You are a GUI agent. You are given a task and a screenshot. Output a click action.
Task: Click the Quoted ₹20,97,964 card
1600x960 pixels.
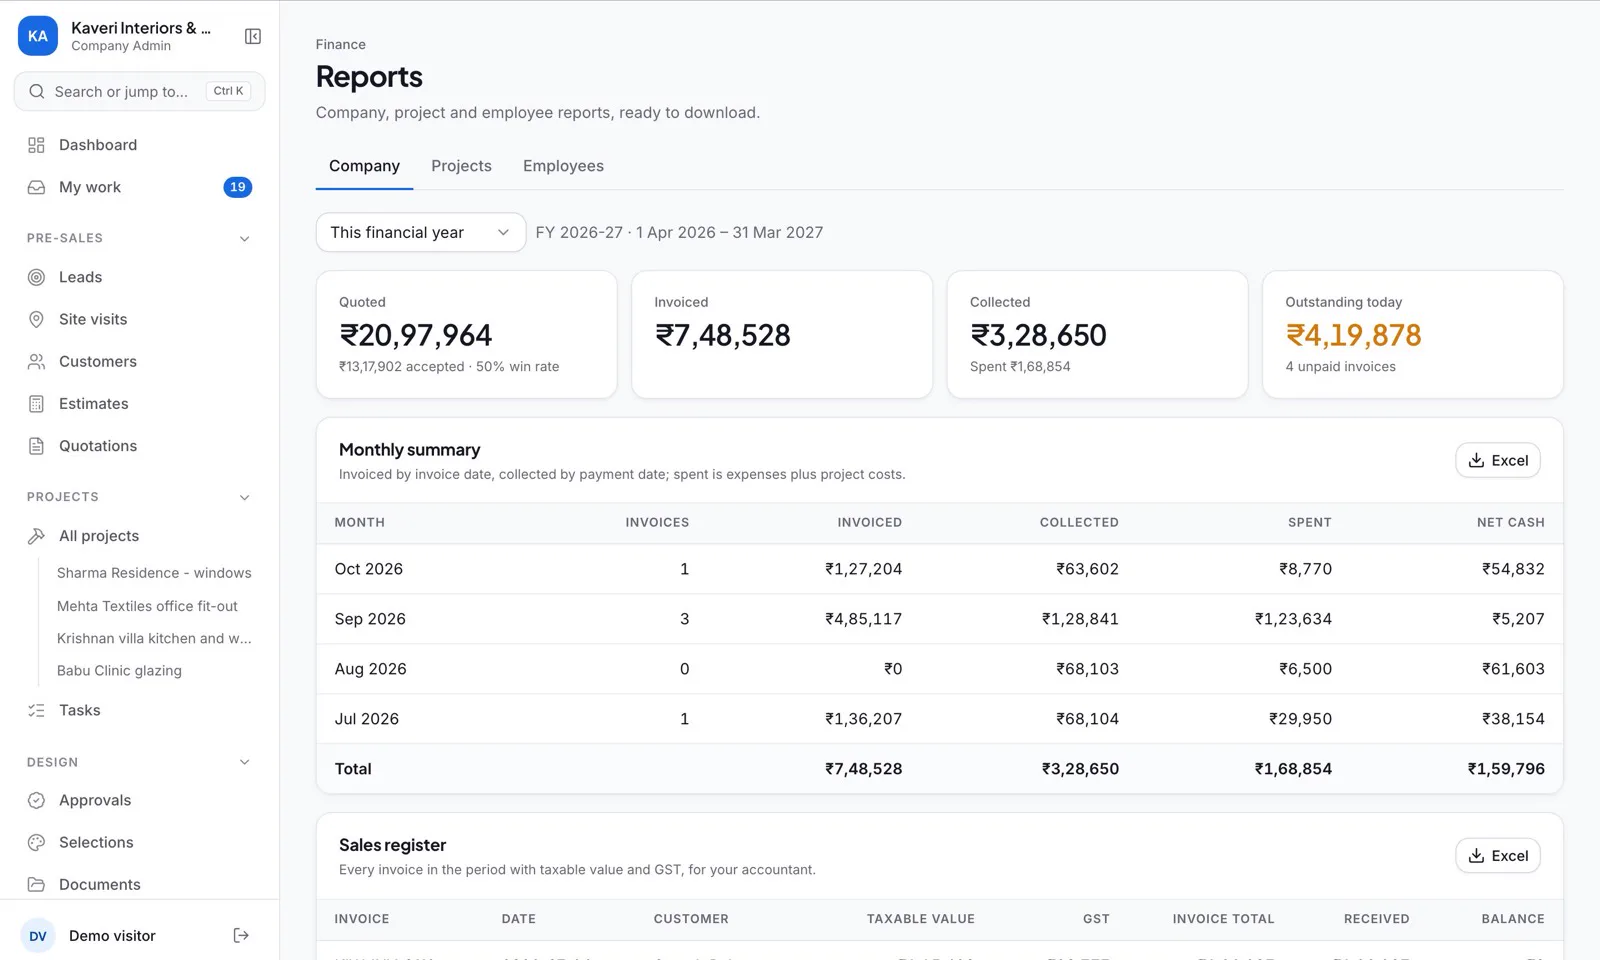[x=467, y=334]
